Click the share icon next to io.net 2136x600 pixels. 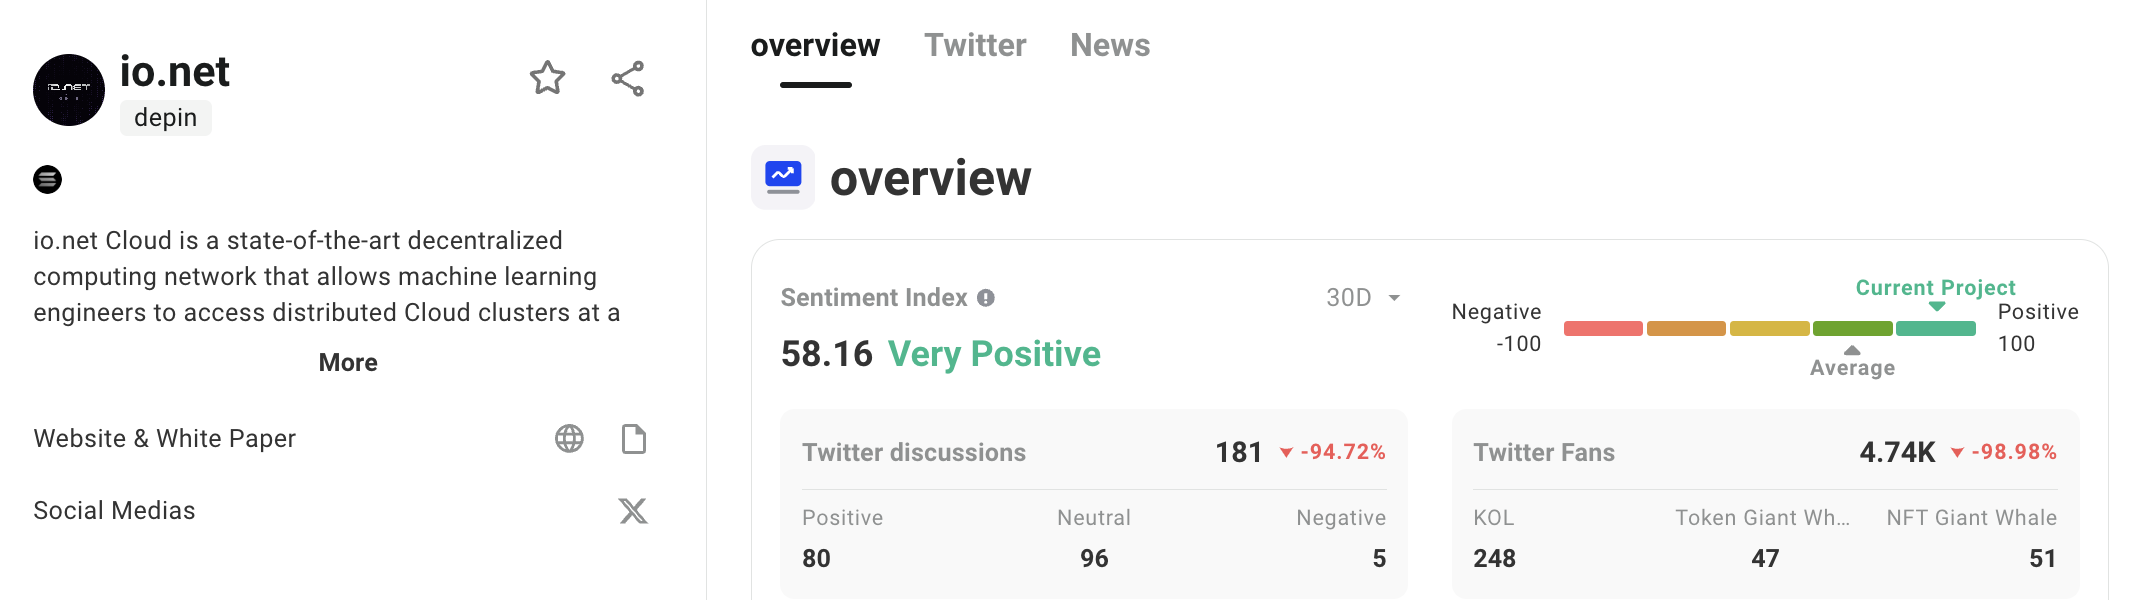pyautogui.click(x=628, y=79)
